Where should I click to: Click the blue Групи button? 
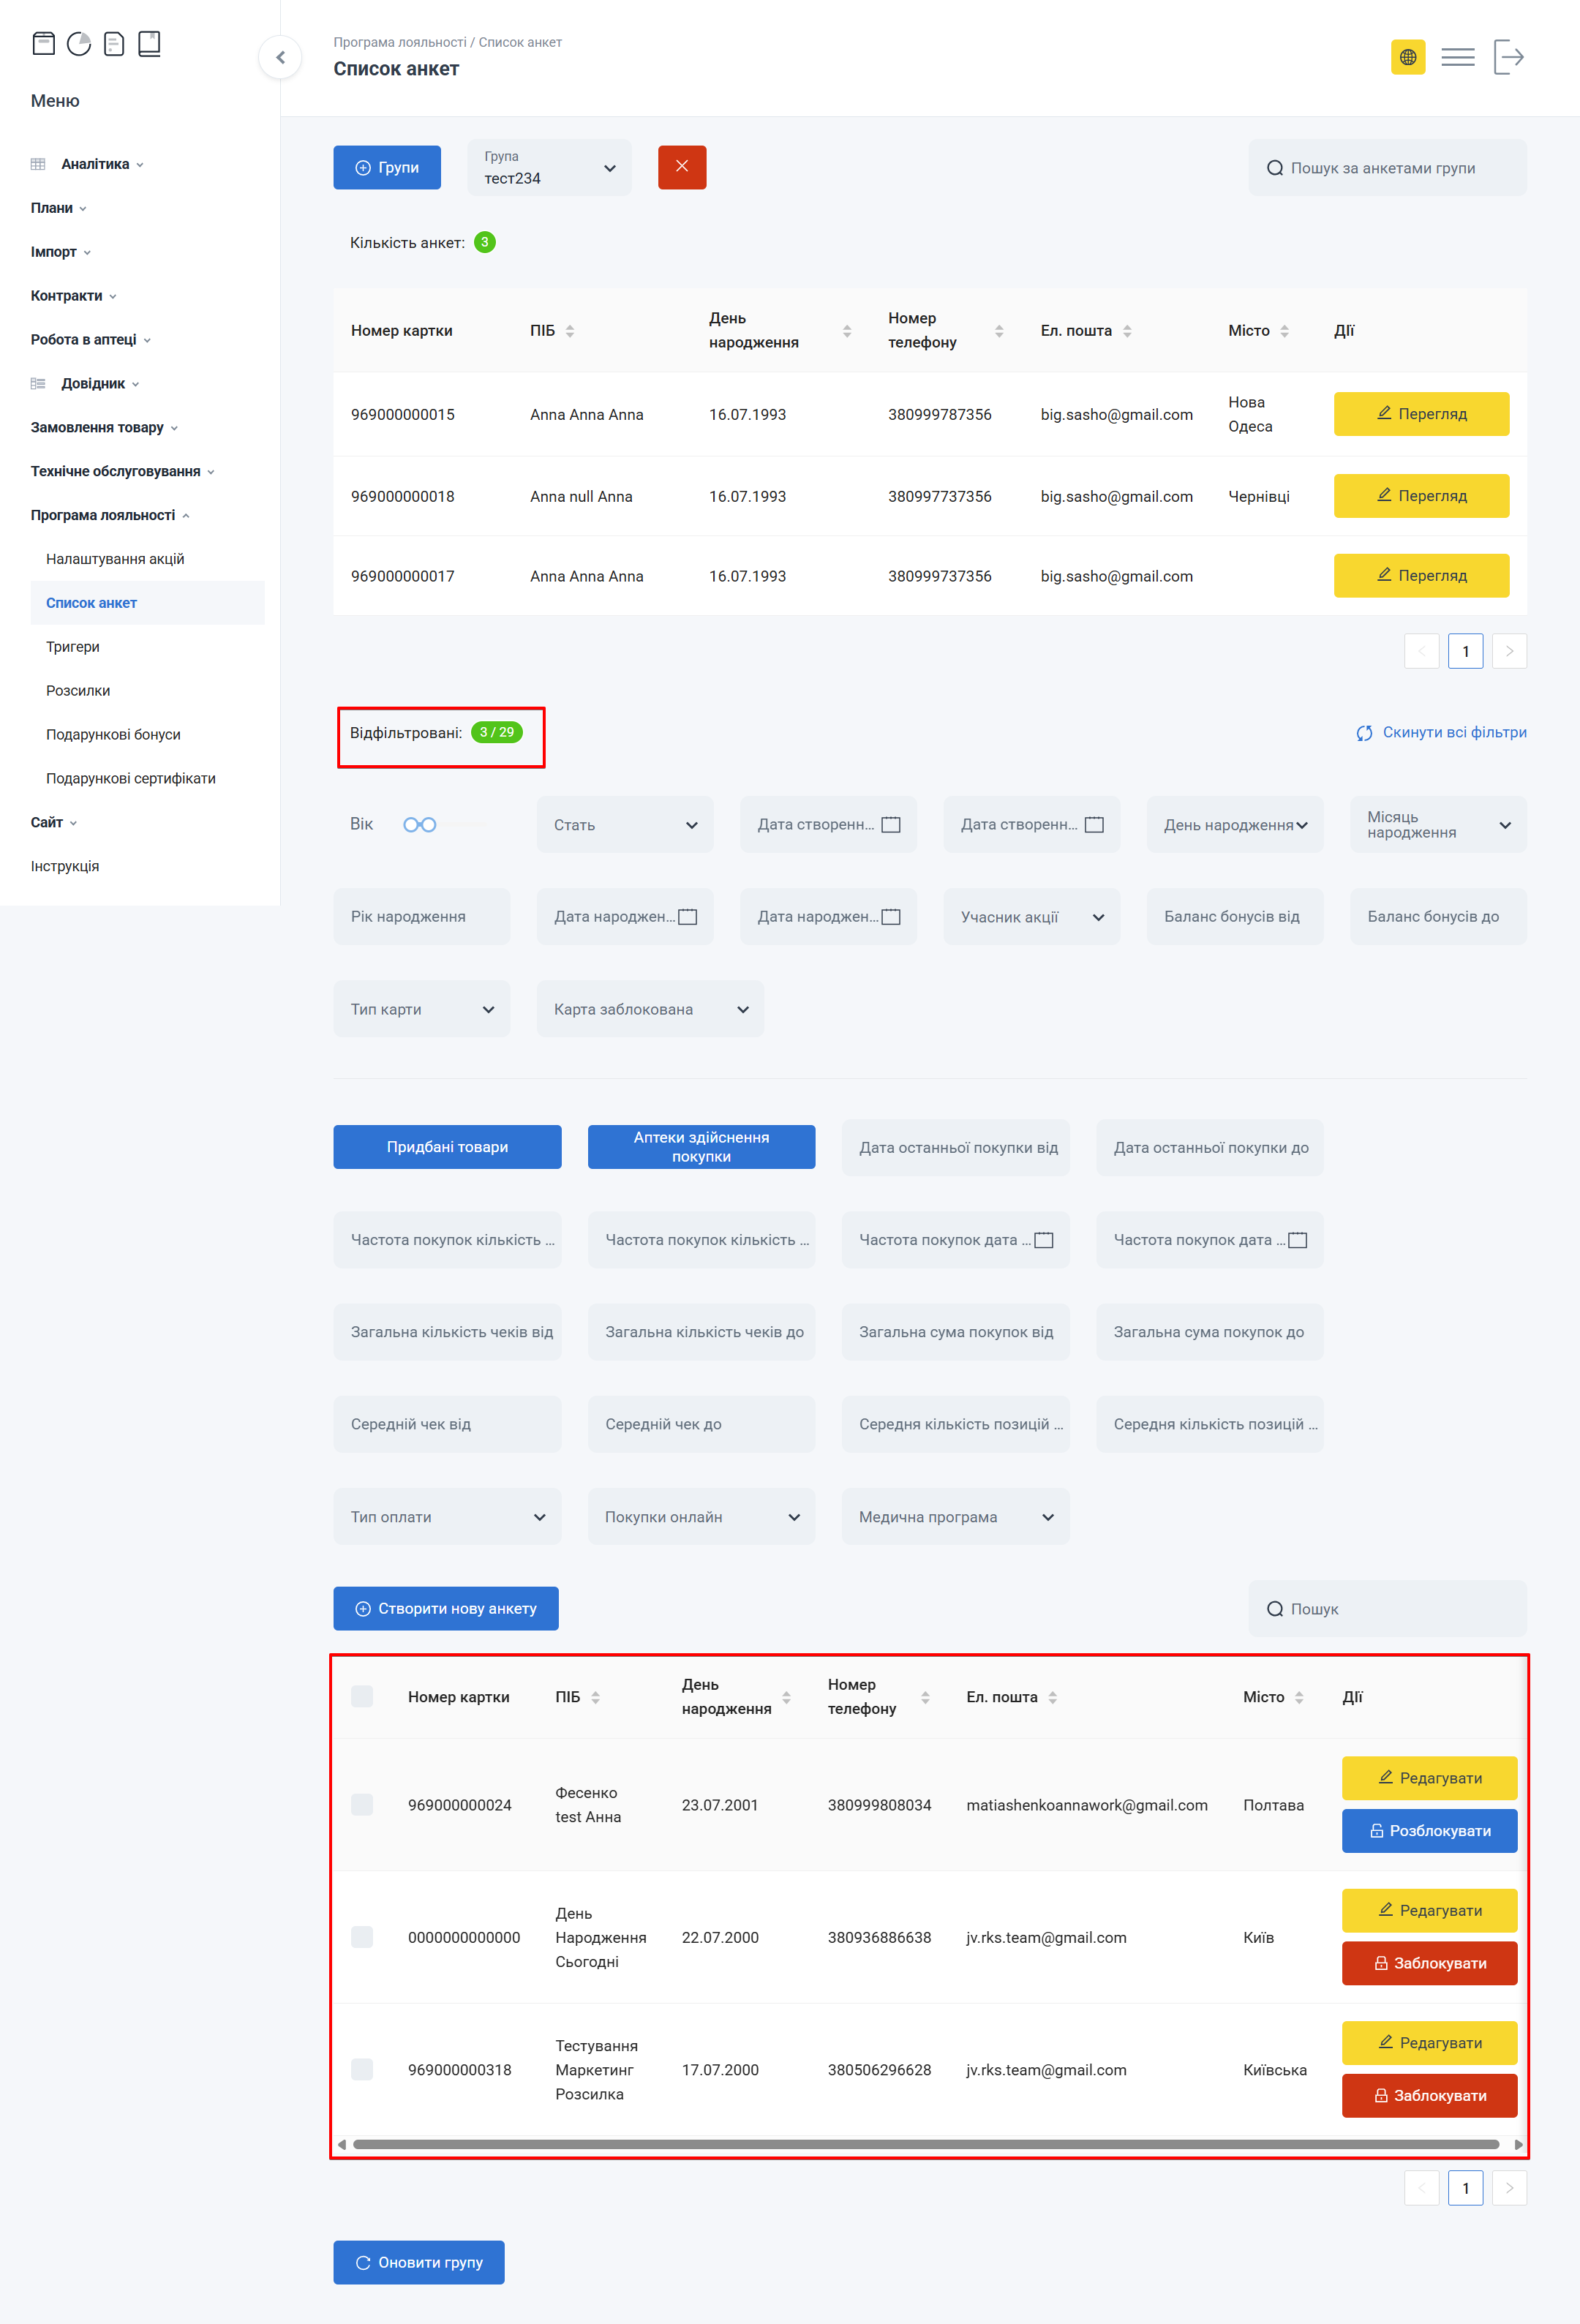(387, 167)
